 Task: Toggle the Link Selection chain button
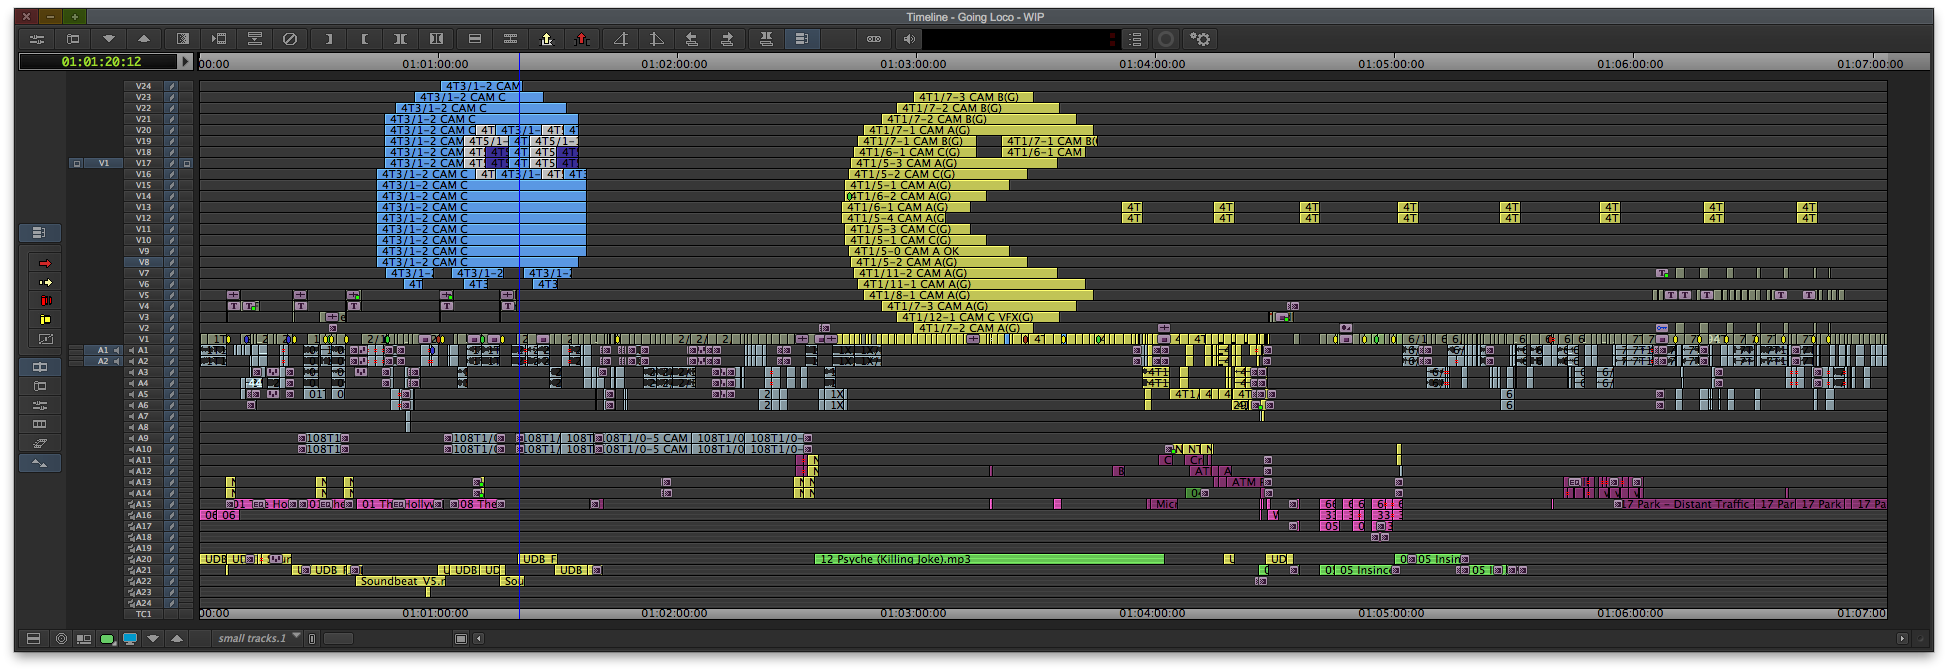(x=874, y=39)
